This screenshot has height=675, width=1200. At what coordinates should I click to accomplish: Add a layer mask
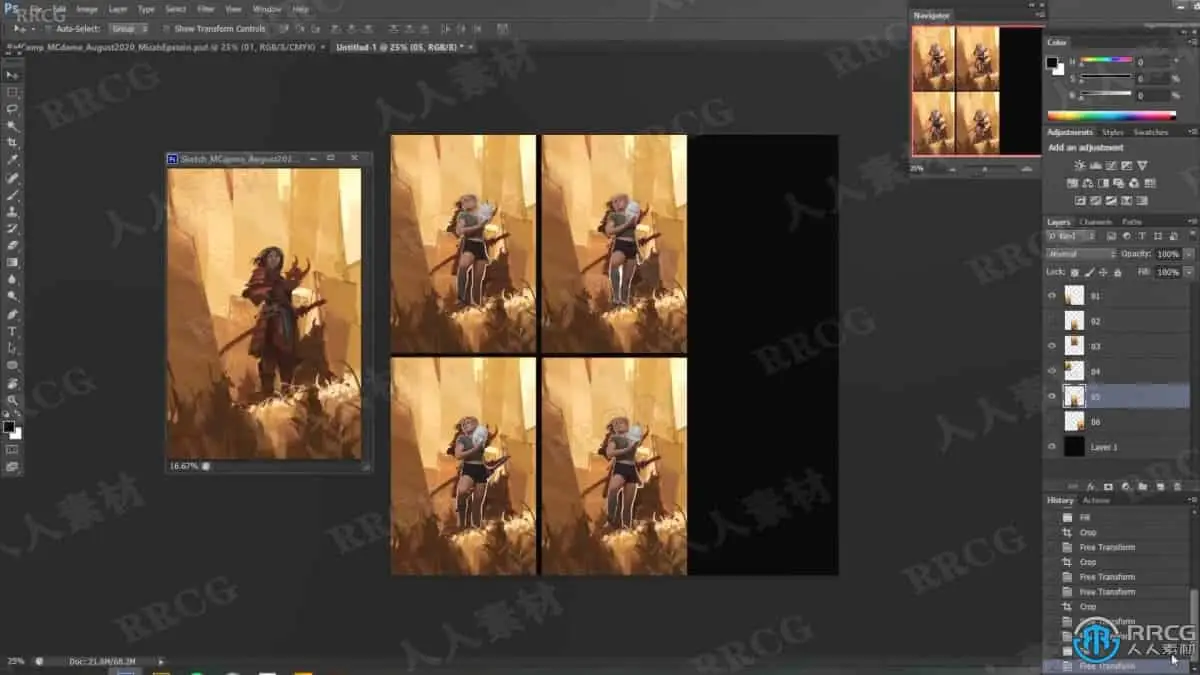(x=1109, y=486)
